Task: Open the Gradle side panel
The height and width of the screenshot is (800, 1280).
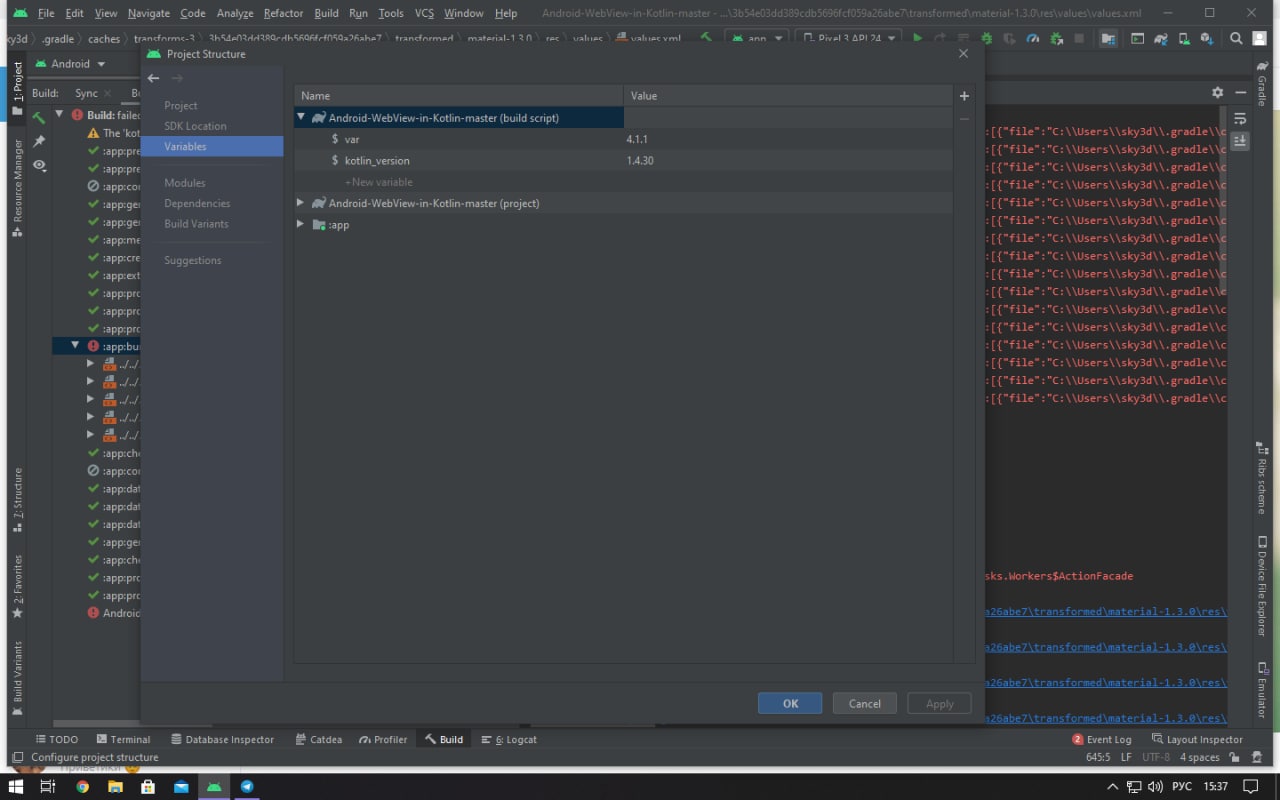Action: pos(1262,84)
